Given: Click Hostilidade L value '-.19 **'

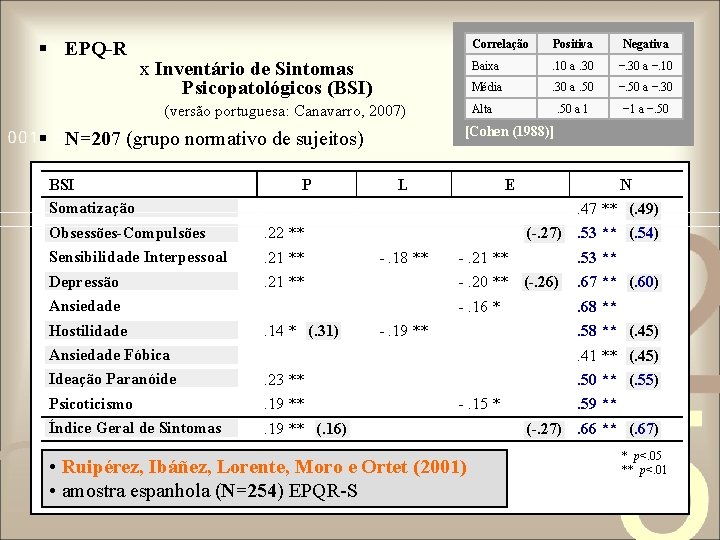Looking at the screenshot, I should coord(404,330).
